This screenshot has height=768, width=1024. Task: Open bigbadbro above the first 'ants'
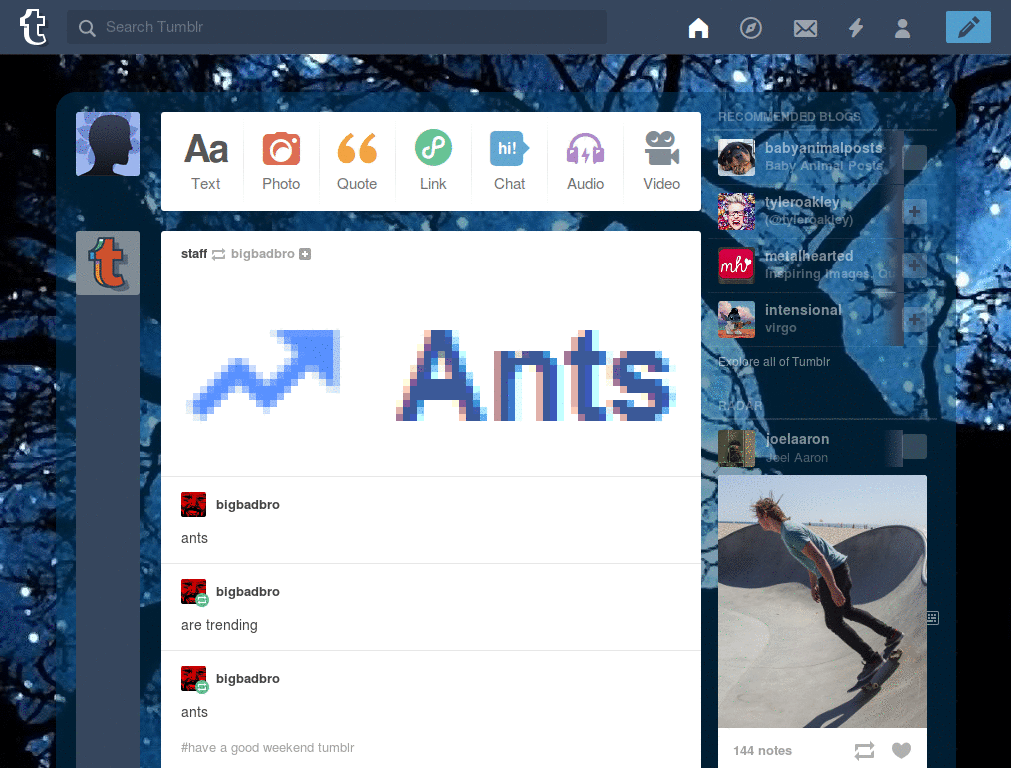coord(248,505)
